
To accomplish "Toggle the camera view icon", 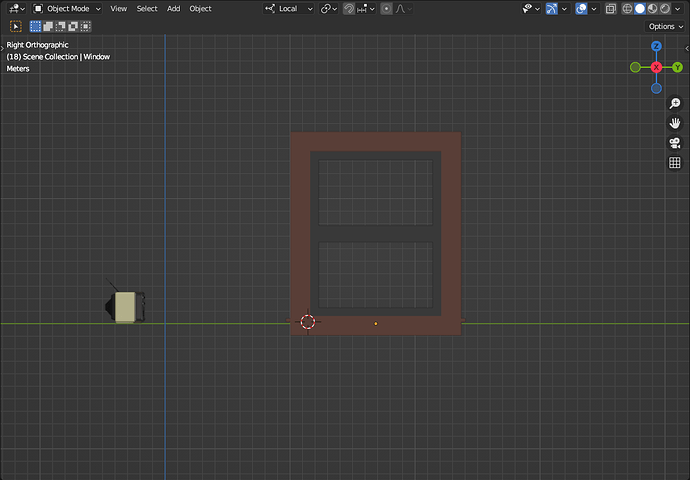I will [x=675, y=143].
